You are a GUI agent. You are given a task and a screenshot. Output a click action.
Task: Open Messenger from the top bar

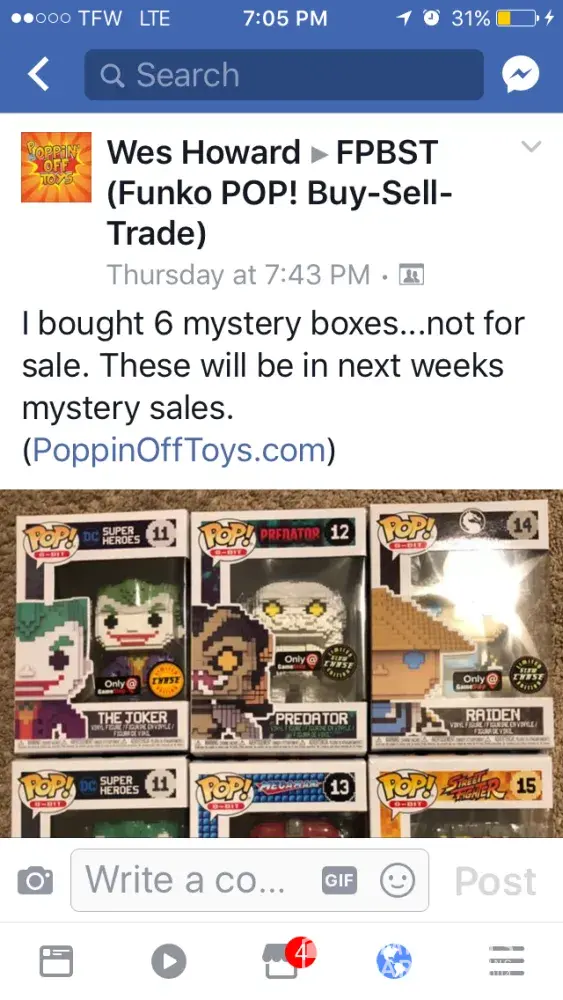[x=520, y=75]
